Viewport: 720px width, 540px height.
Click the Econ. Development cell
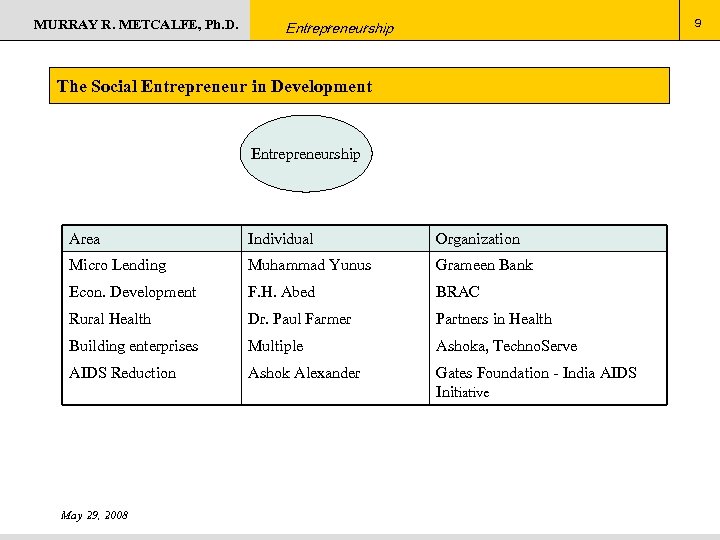[x=132, y=292]
